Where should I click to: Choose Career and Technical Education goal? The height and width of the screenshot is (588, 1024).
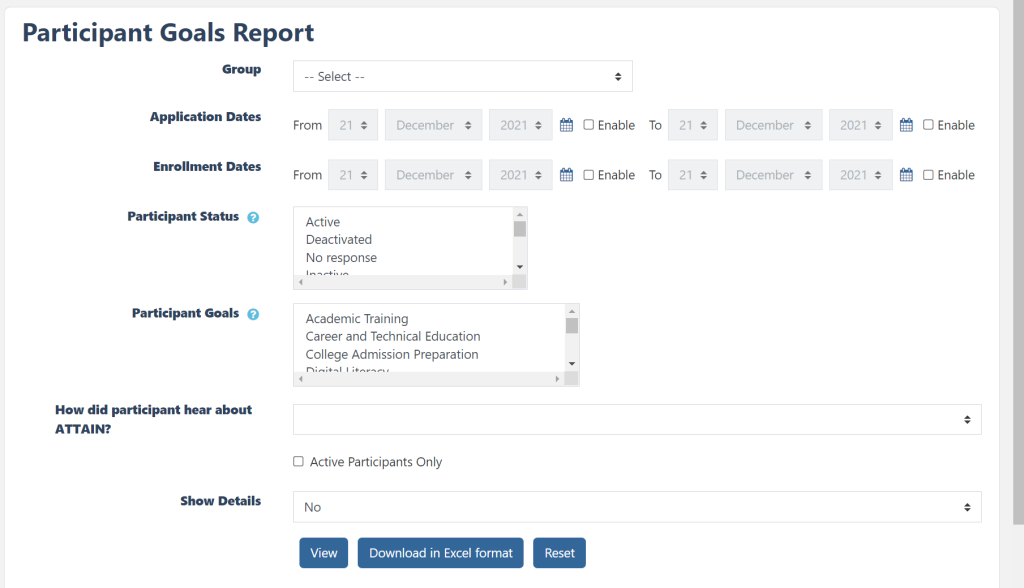click(x=393, y=337)
